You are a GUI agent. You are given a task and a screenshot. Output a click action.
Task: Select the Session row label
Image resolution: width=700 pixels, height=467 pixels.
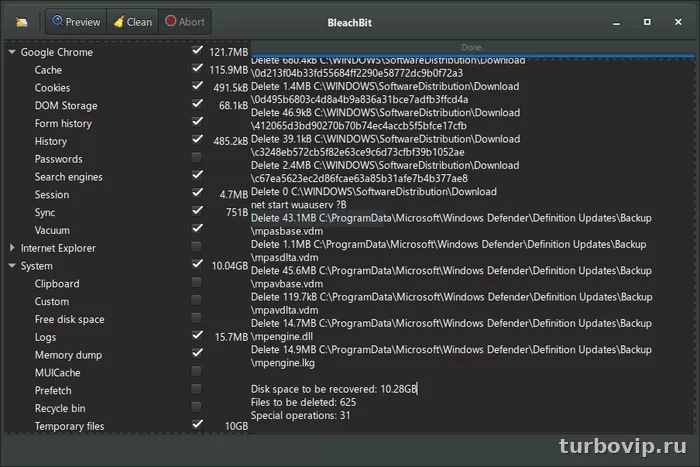pos(52,195)
